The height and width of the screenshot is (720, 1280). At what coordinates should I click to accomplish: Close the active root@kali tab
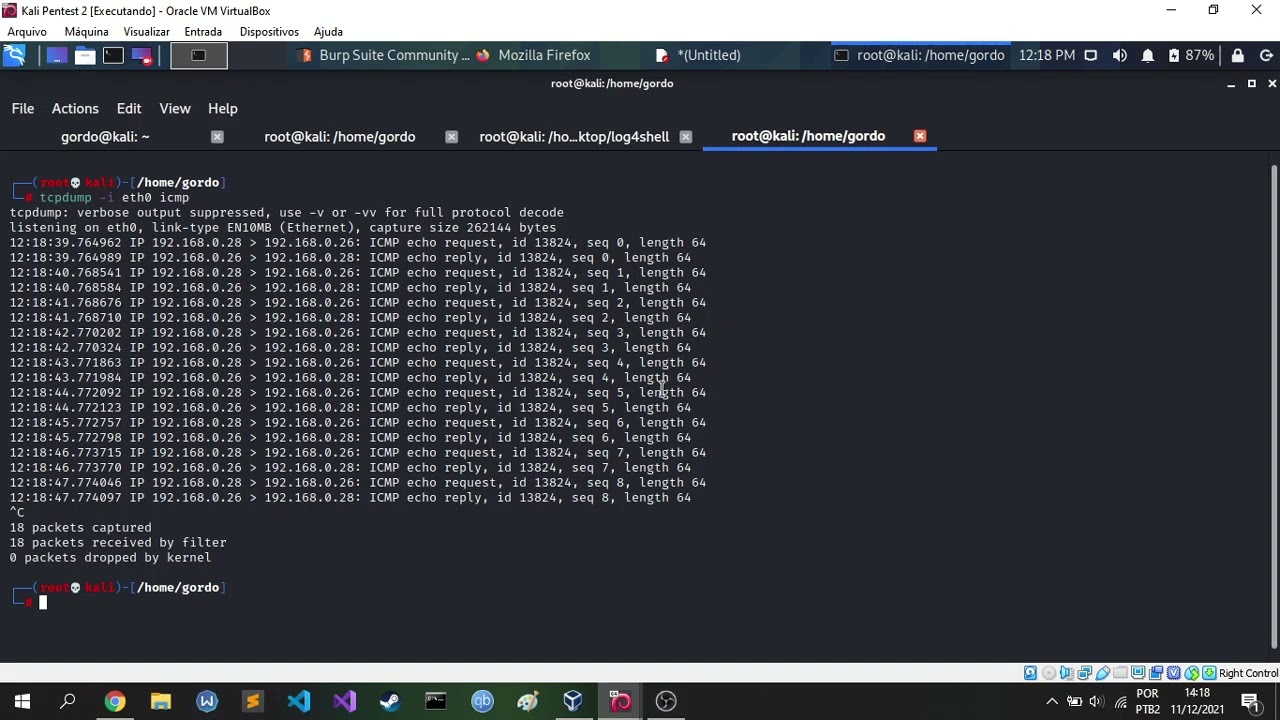pos(920,136)
